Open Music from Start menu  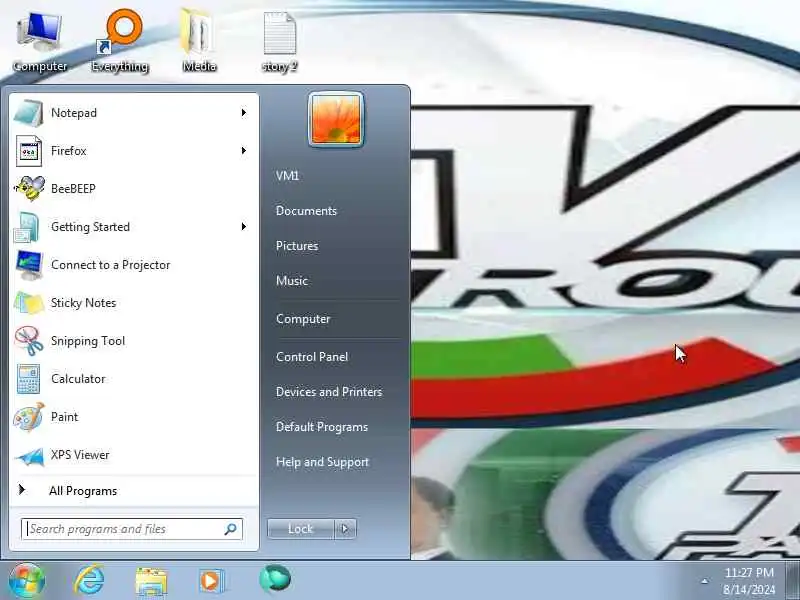(292, 281)
